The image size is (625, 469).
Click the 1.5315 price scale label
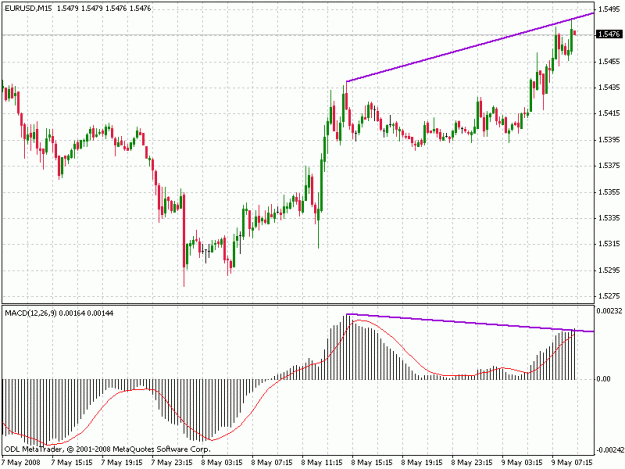pyautogui.click(x=609, y=244)
